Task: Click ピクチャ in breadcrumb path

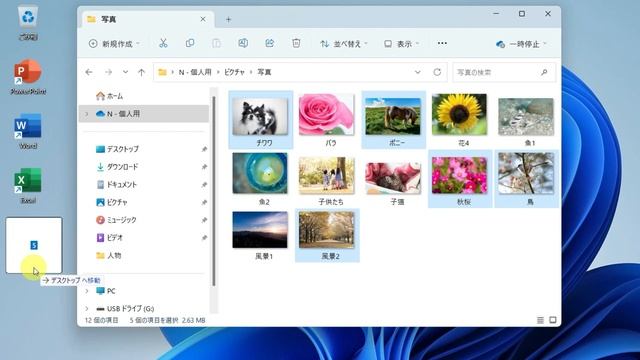Action: pos(234,72)
